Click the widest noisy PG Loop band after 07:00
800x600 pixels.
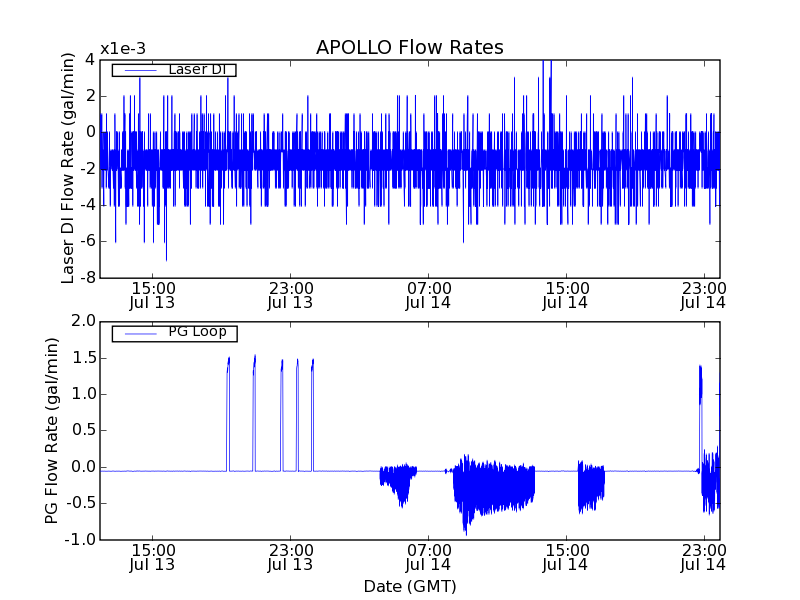[x=493, y=488]
